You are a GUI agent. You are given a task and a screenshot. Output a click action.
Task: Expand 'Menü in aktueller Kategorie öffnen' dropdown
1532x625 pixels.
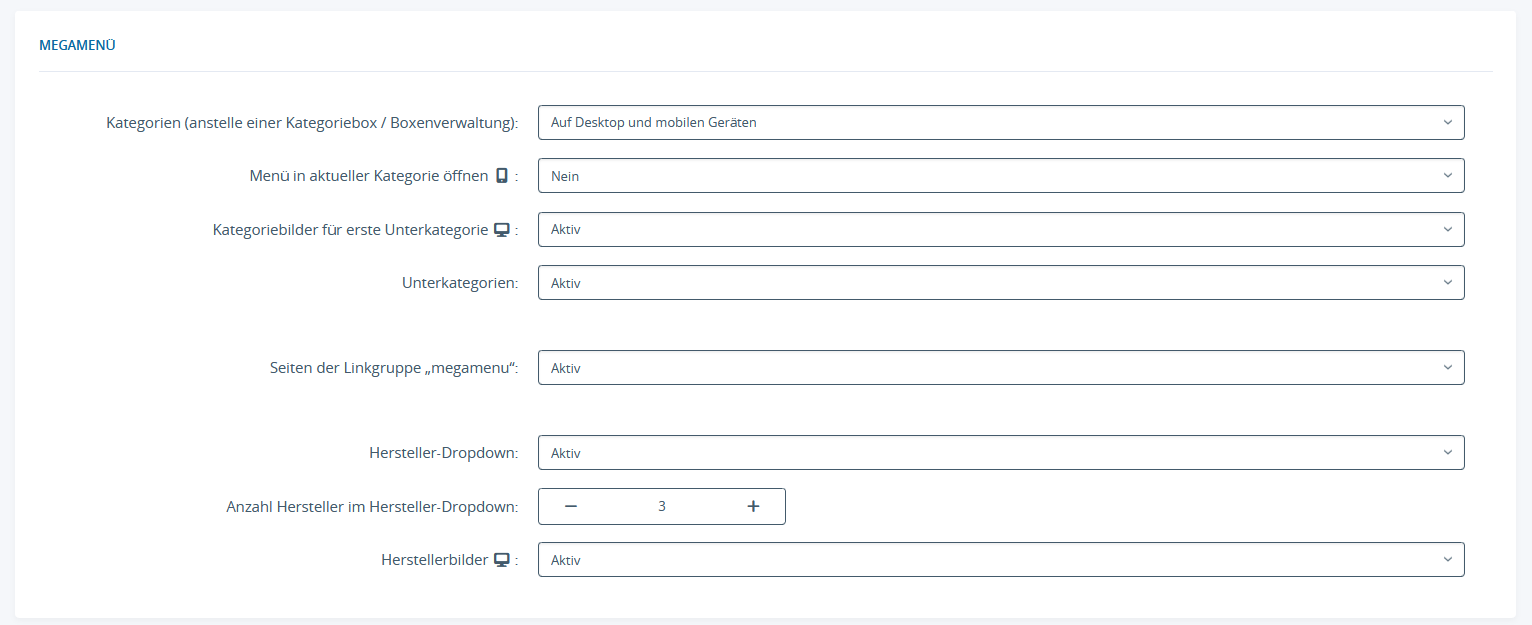click(1001, 176)
